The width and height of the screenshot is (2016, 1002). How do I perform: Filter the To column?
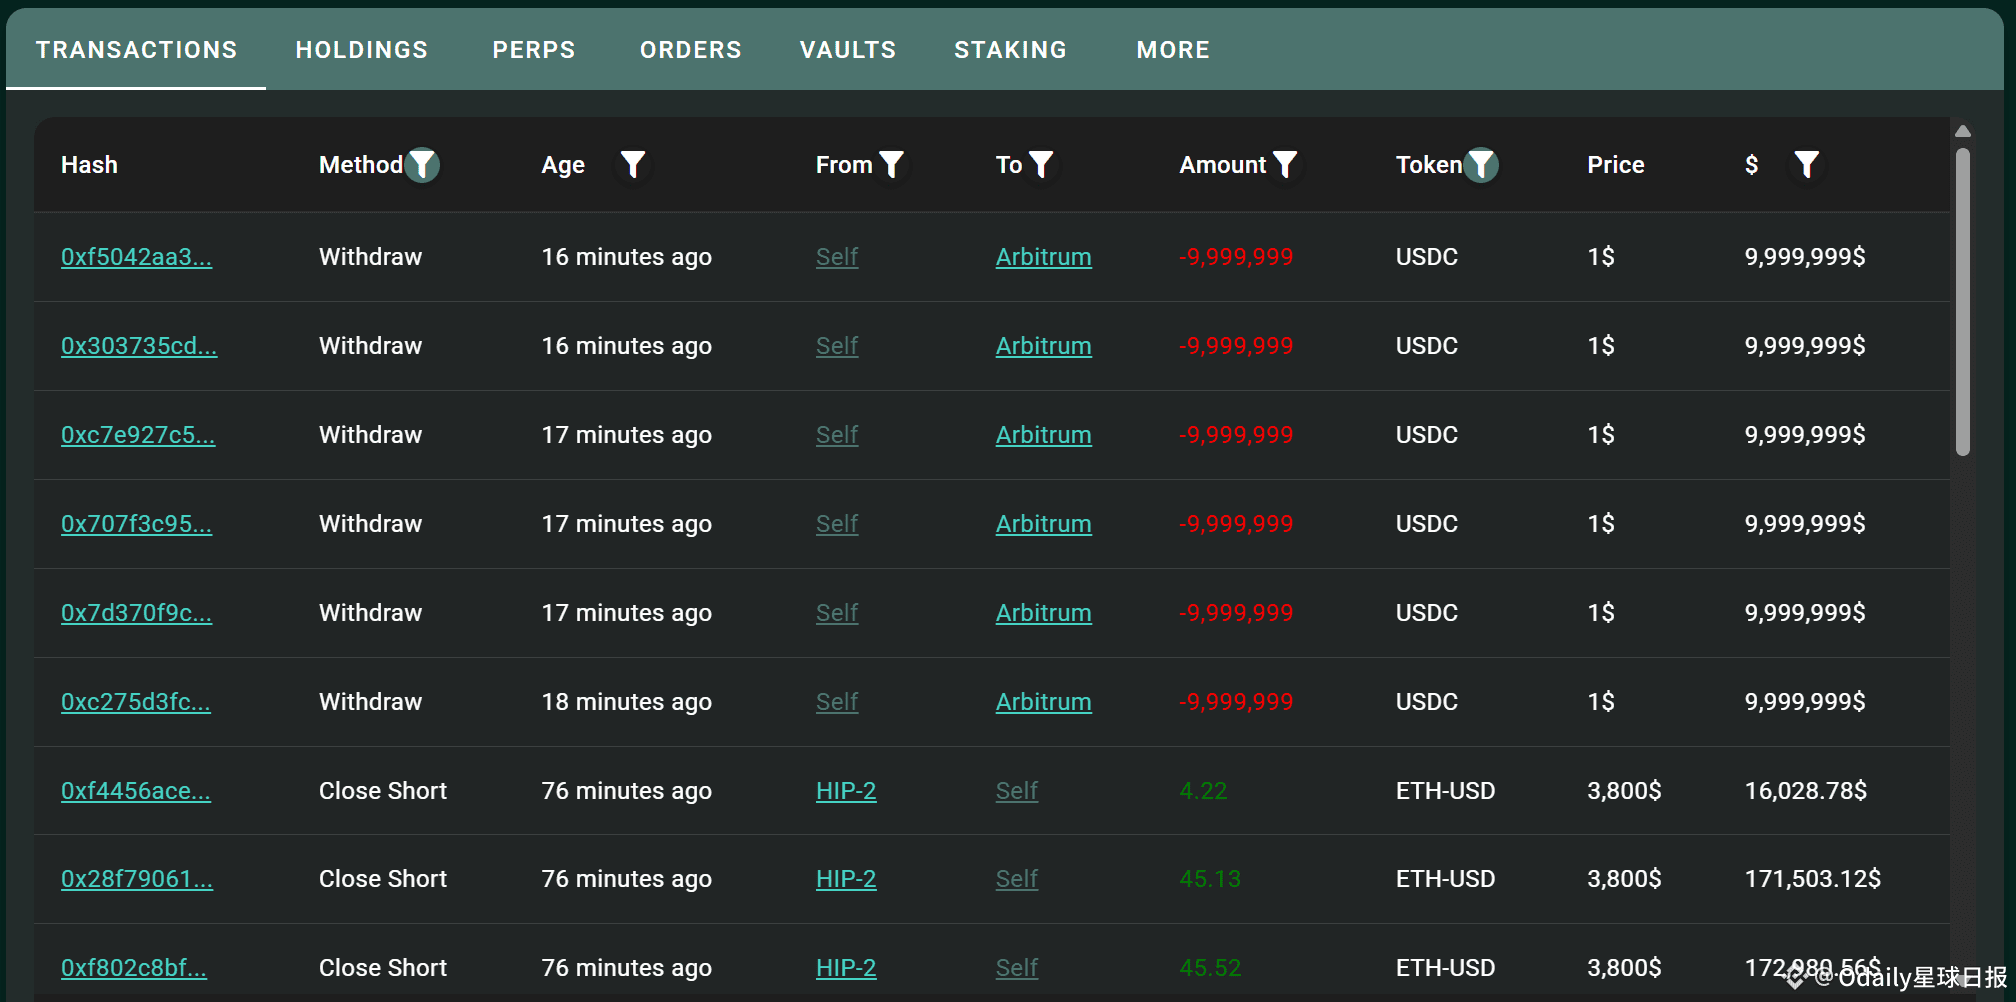pos(1041,165)
